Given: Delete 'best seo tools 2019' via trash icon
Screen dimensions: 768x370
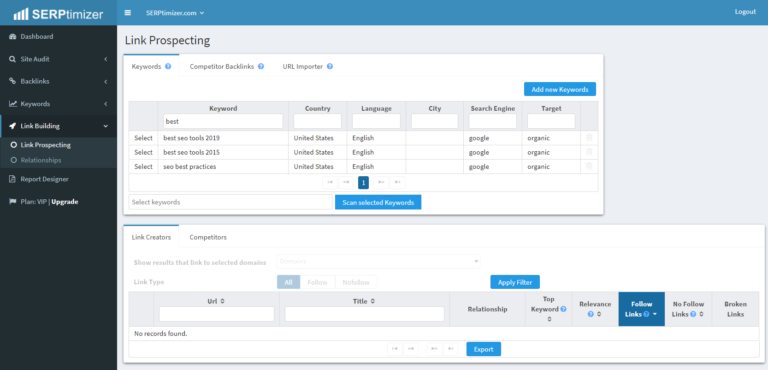Looking at the screenshot, I should [589, 138].
